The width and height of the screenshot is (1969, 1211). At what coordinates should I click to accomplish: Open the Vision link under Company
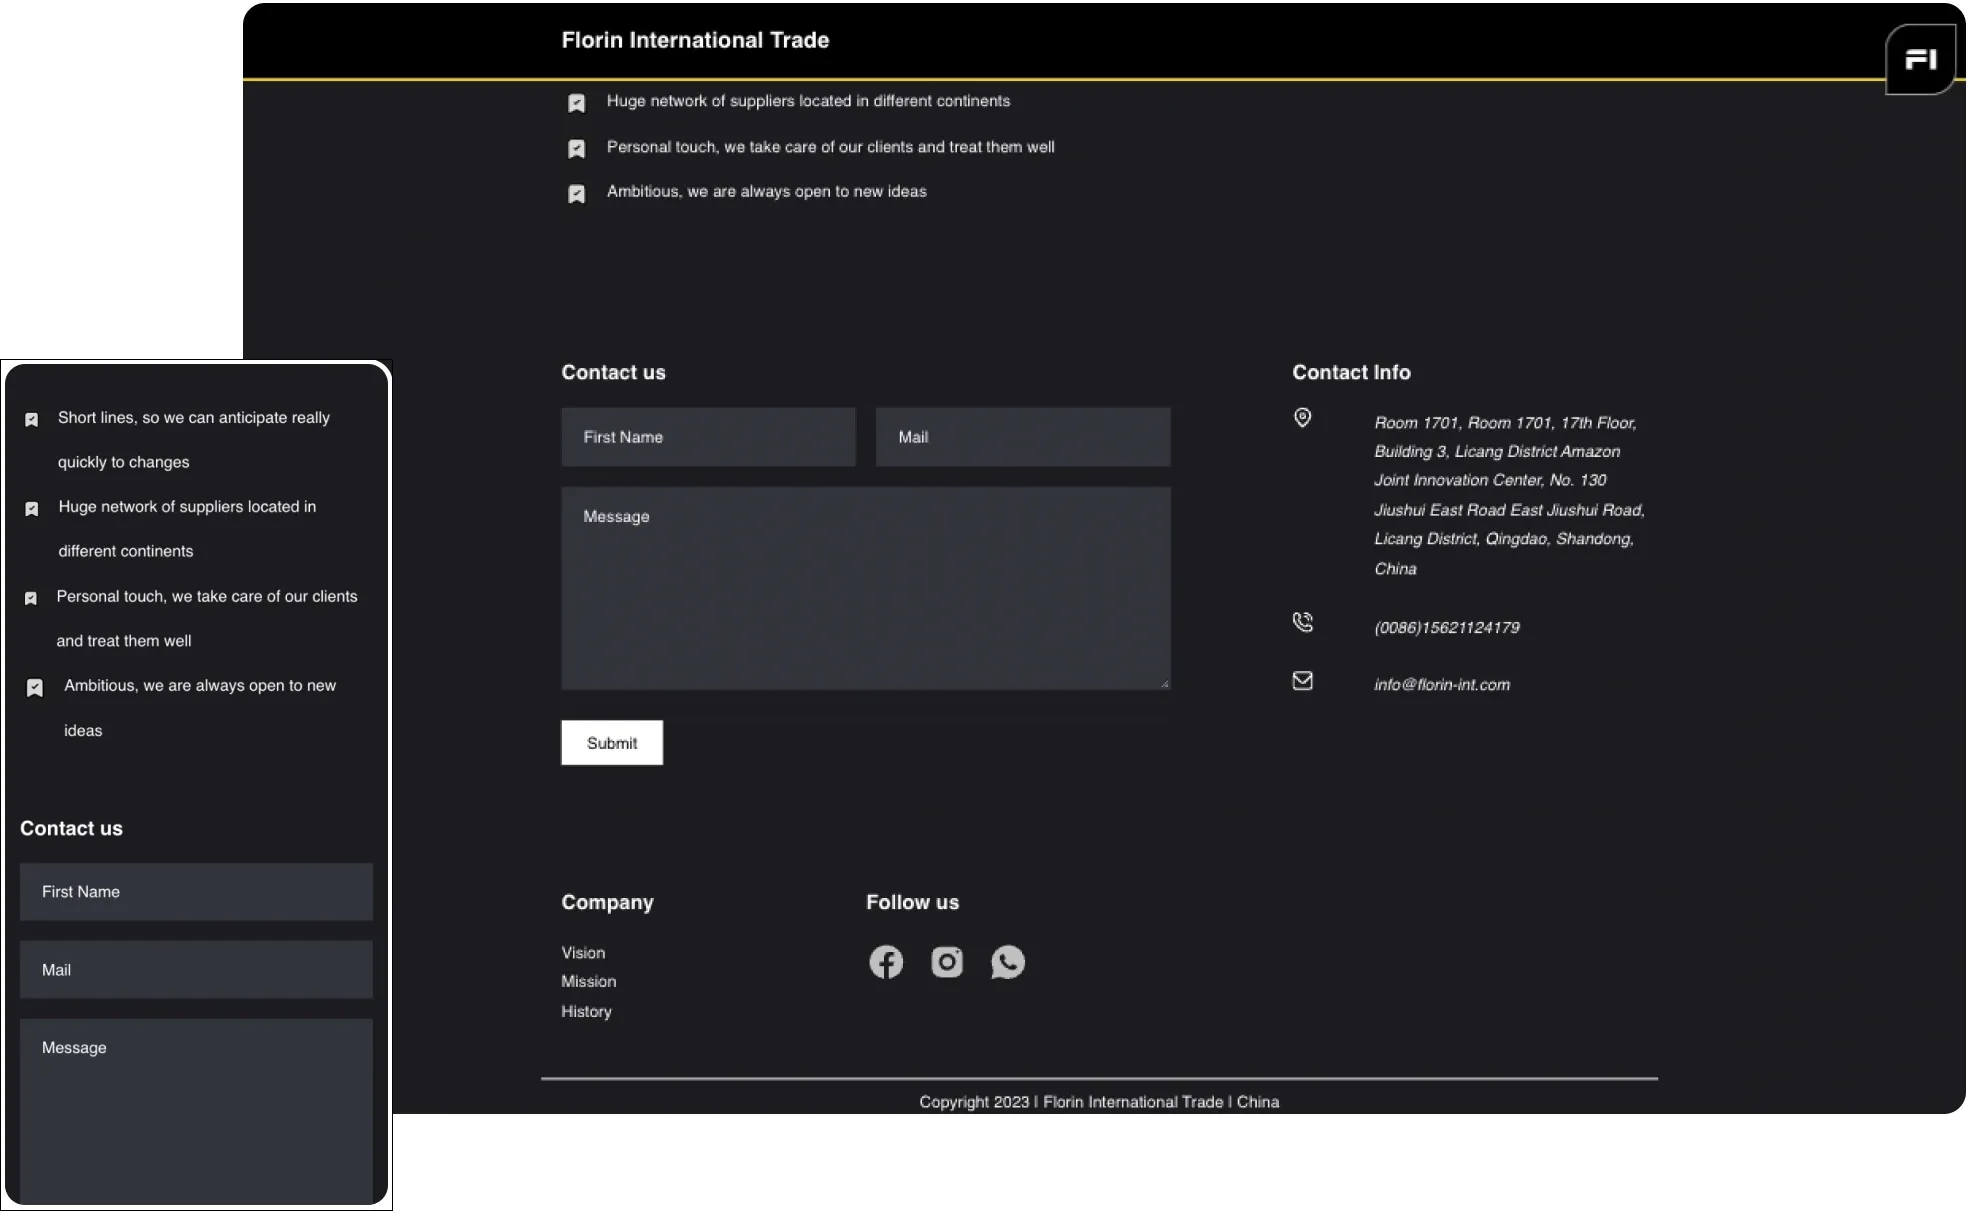(x=583, y=953)
